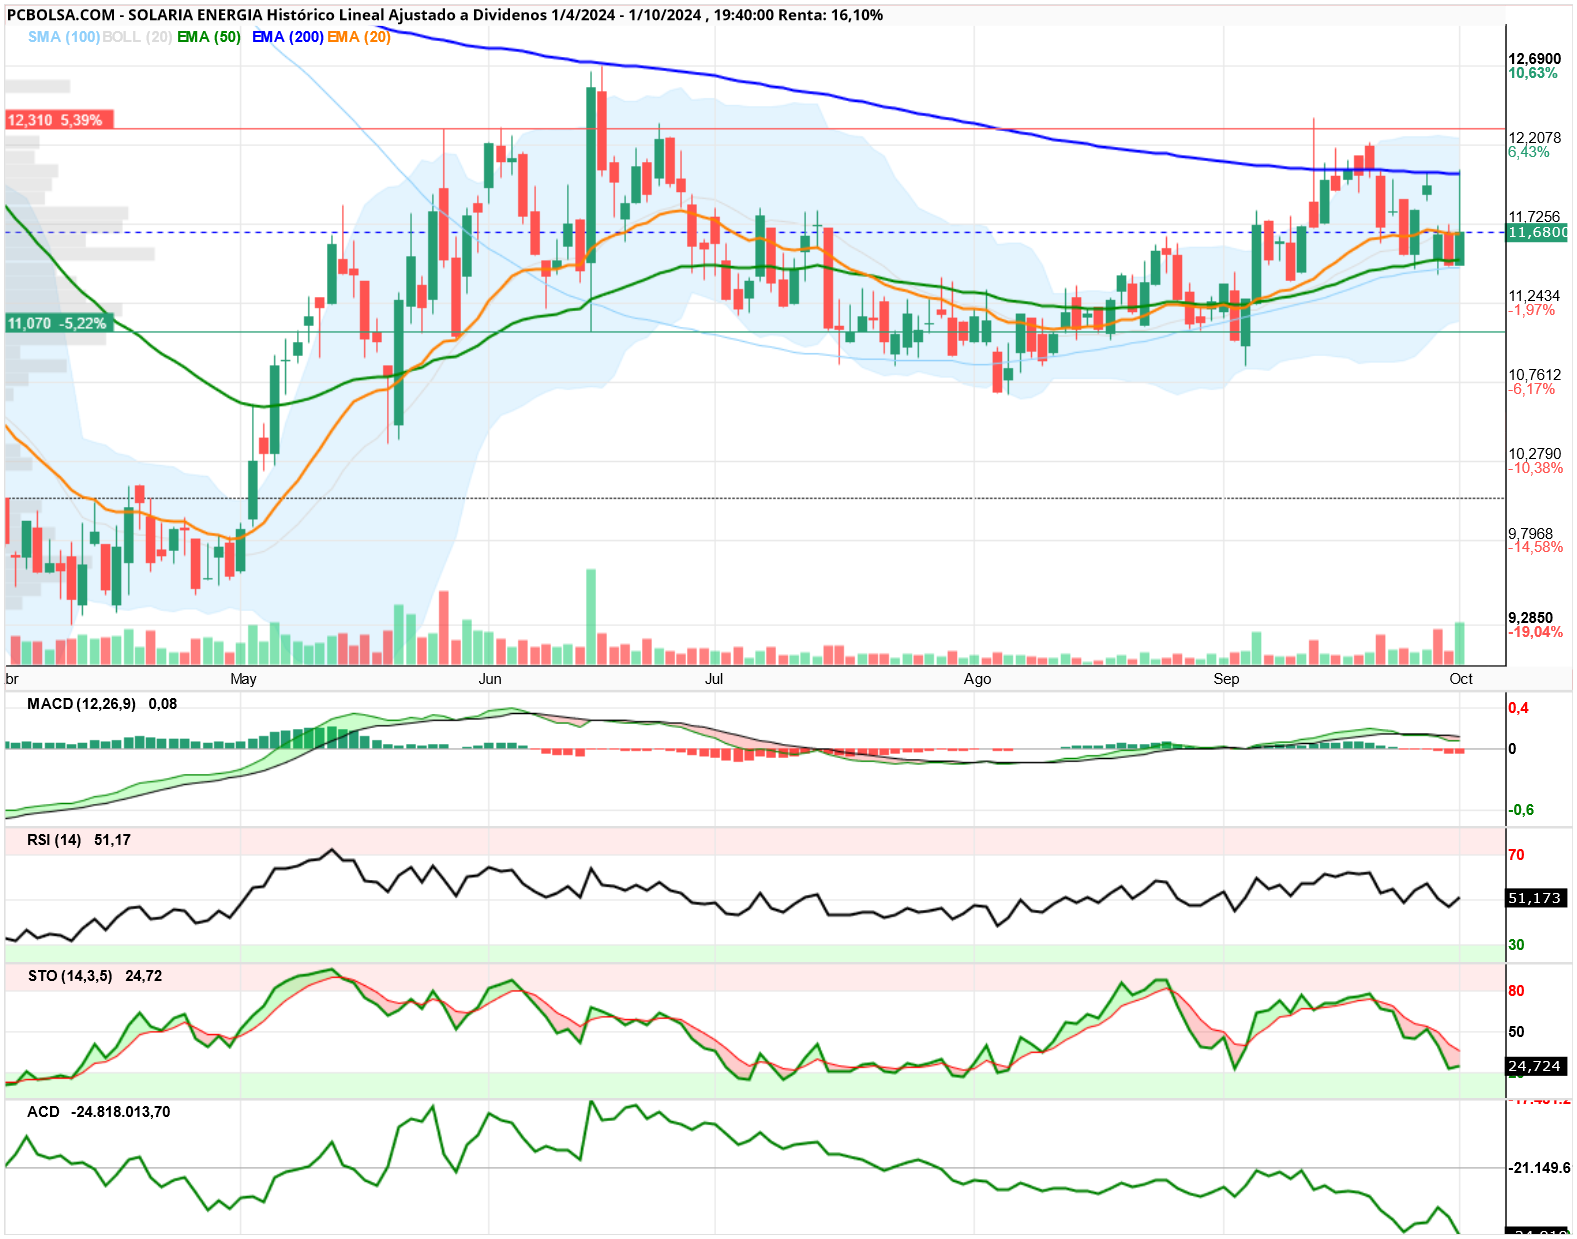Click the 12,2078 price axis label
Viewport: 1577px width, 1239px height.
(1534, 138)
